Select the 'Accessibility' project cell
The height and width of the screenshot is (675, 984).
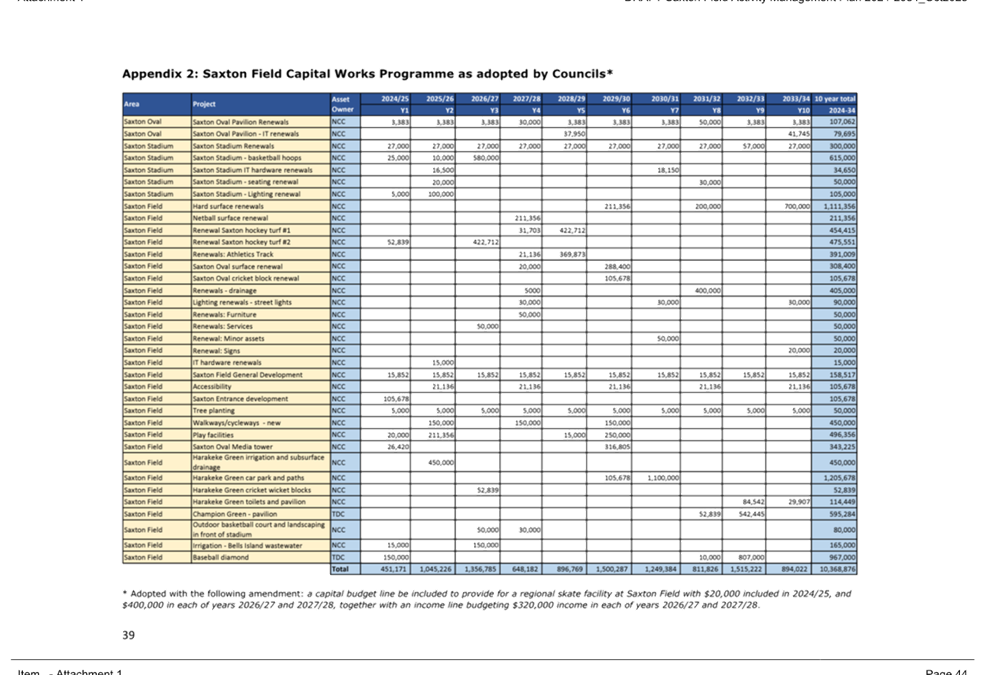[x=260, y=386]
